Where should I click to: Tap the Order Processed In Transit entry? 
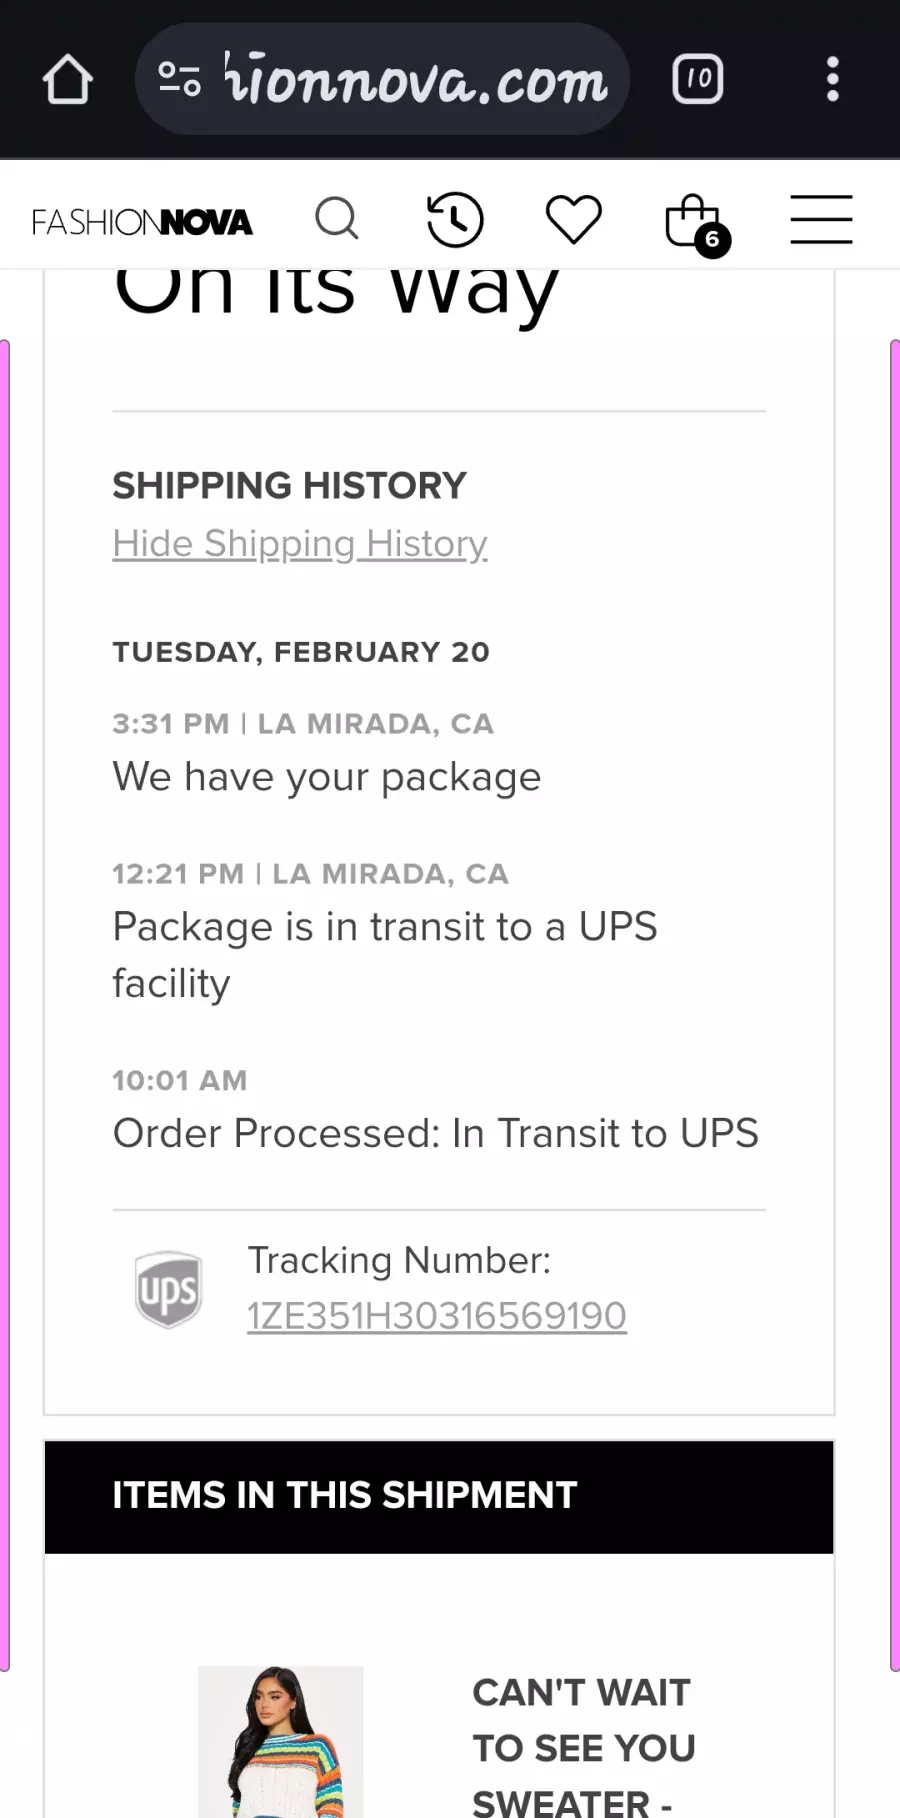coord(436,1133)
